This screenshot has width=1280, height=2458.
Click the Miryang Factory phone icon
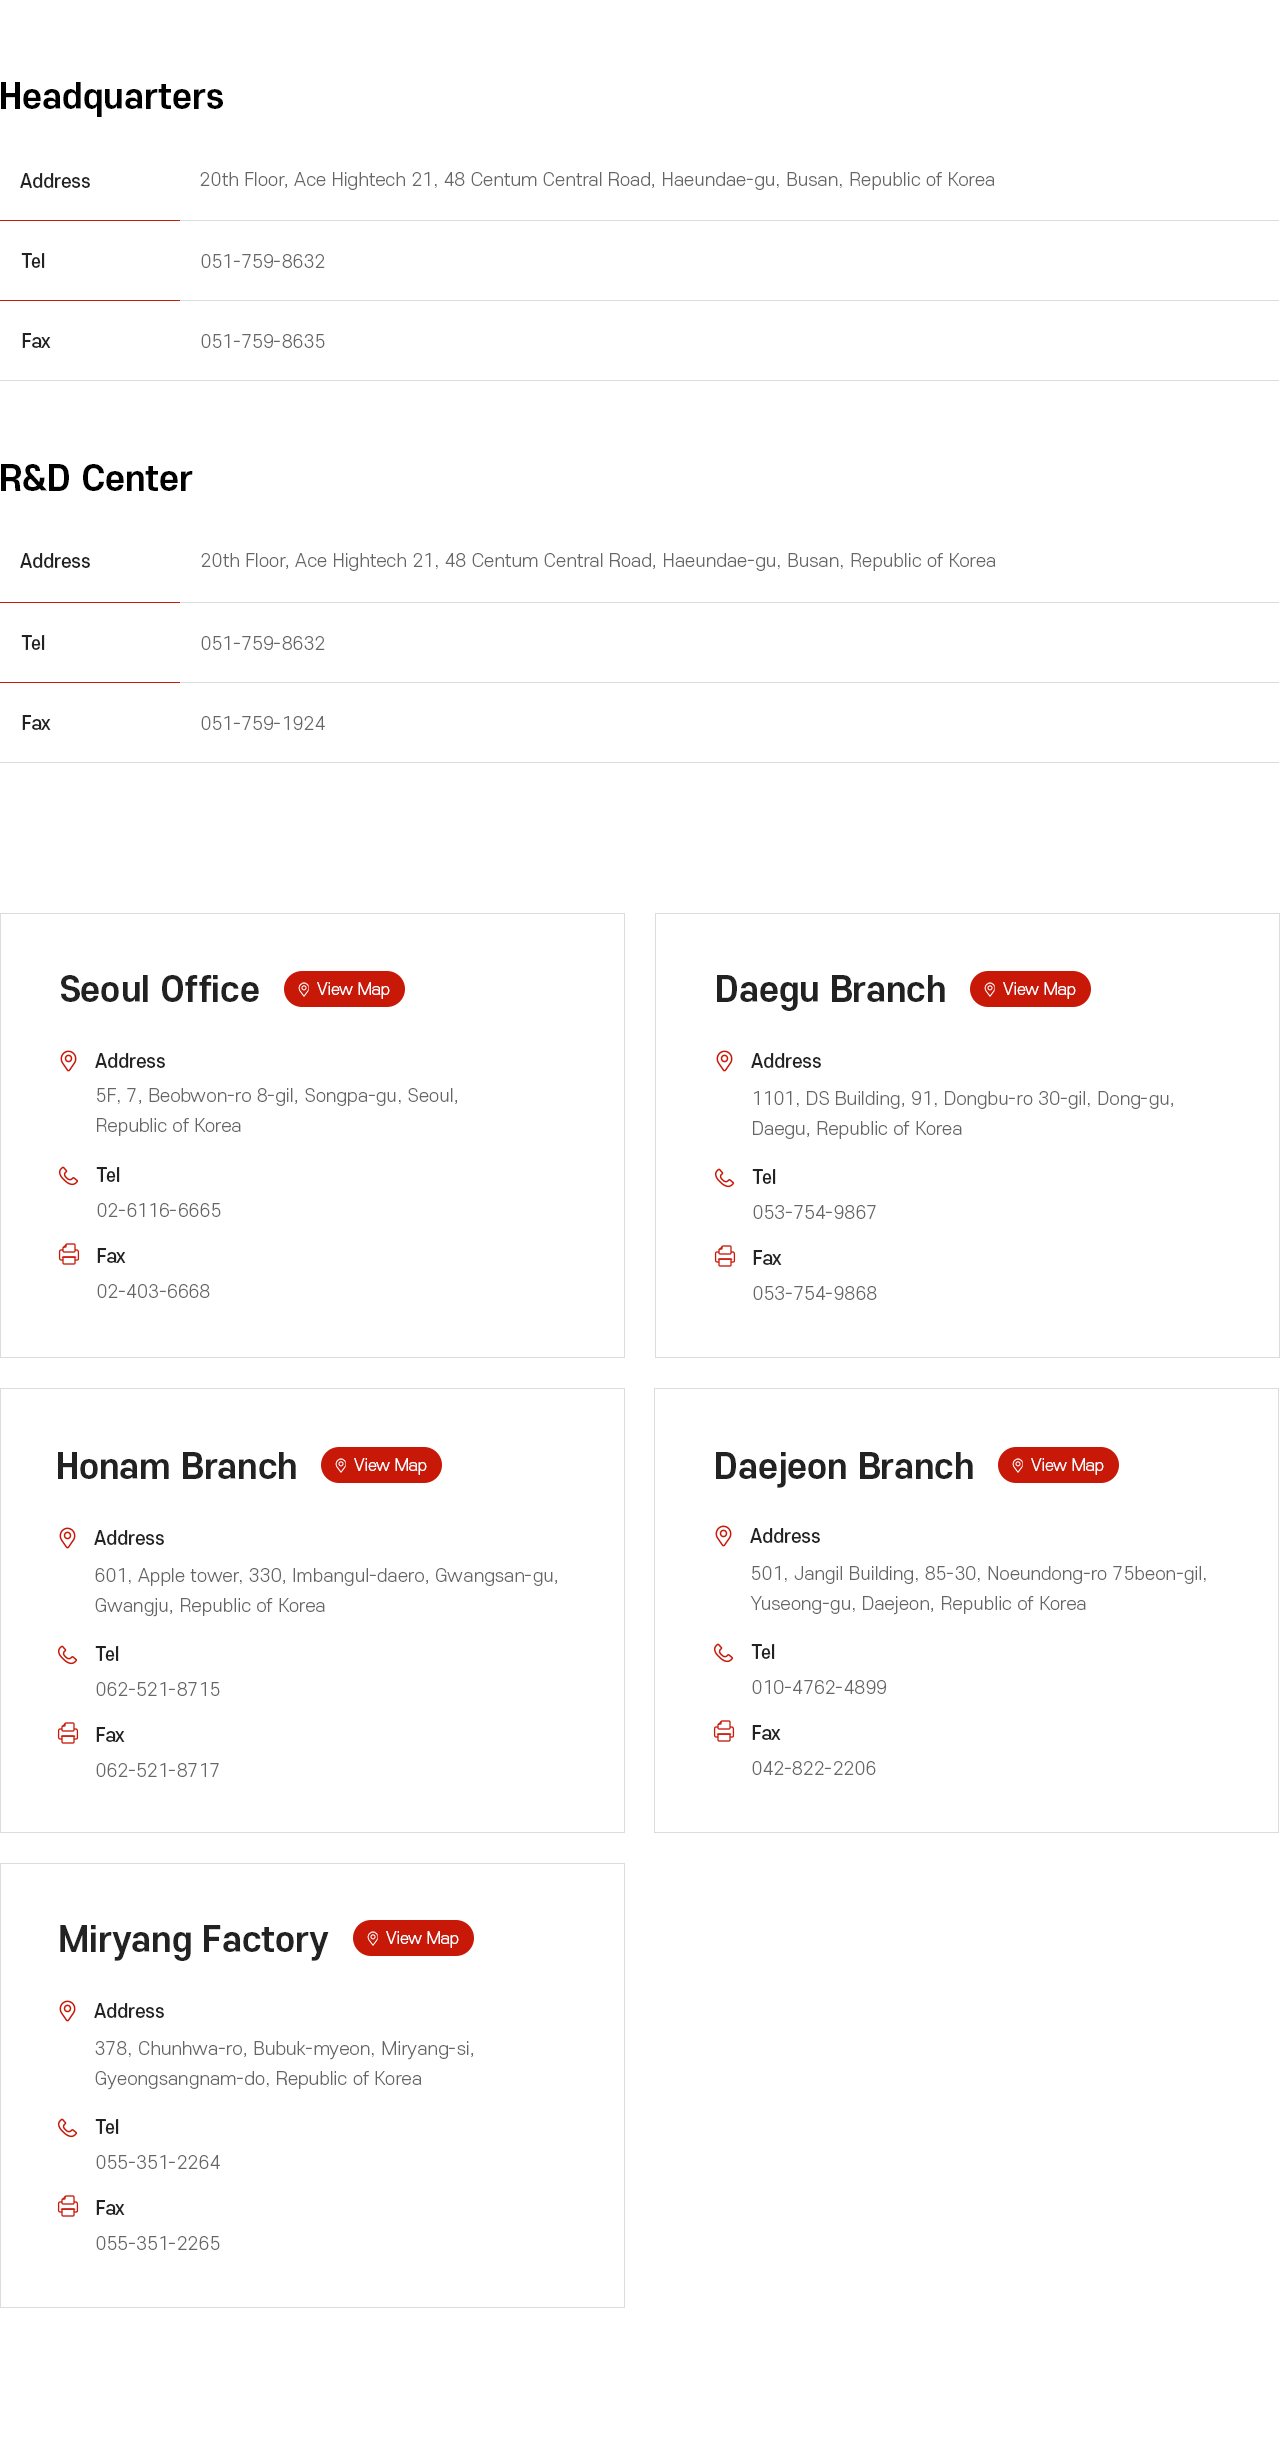[68, 2128]
